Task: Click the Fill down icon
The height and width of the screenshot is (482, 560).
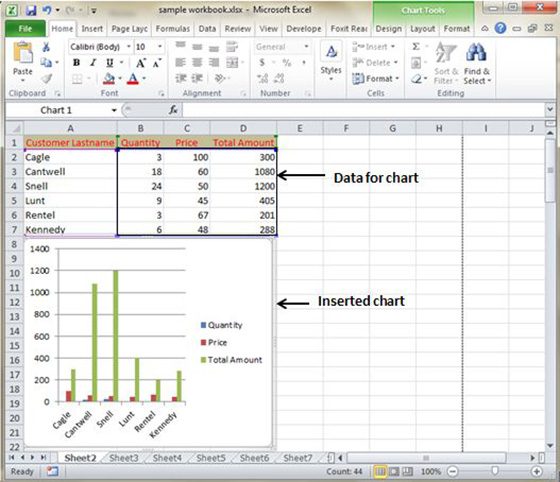Action: pyautogui.click(x=416, y=63)
